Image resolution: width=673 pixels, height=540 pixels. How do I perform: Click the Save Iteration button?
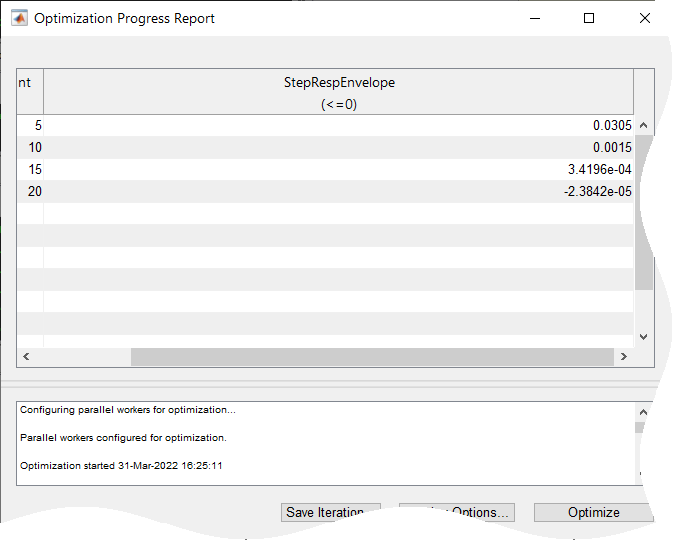click(x=330, y=513)
